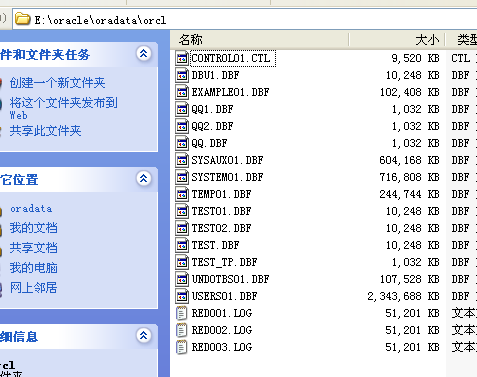Screen dimensions: 477x377
Task: Open 我的电脑 link
Action: [33, 268]
